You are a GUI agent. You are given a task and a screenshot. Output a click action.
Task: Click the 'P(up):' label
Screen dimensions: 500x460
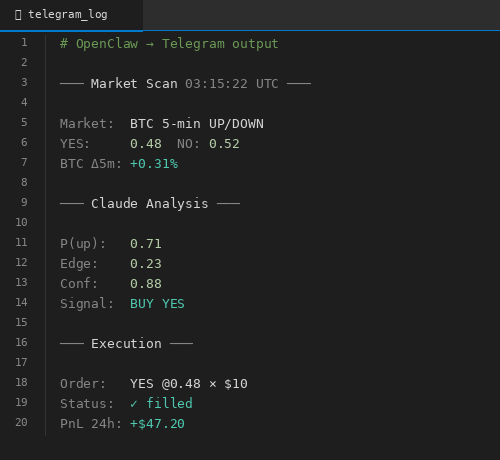(x=83, y=244)
